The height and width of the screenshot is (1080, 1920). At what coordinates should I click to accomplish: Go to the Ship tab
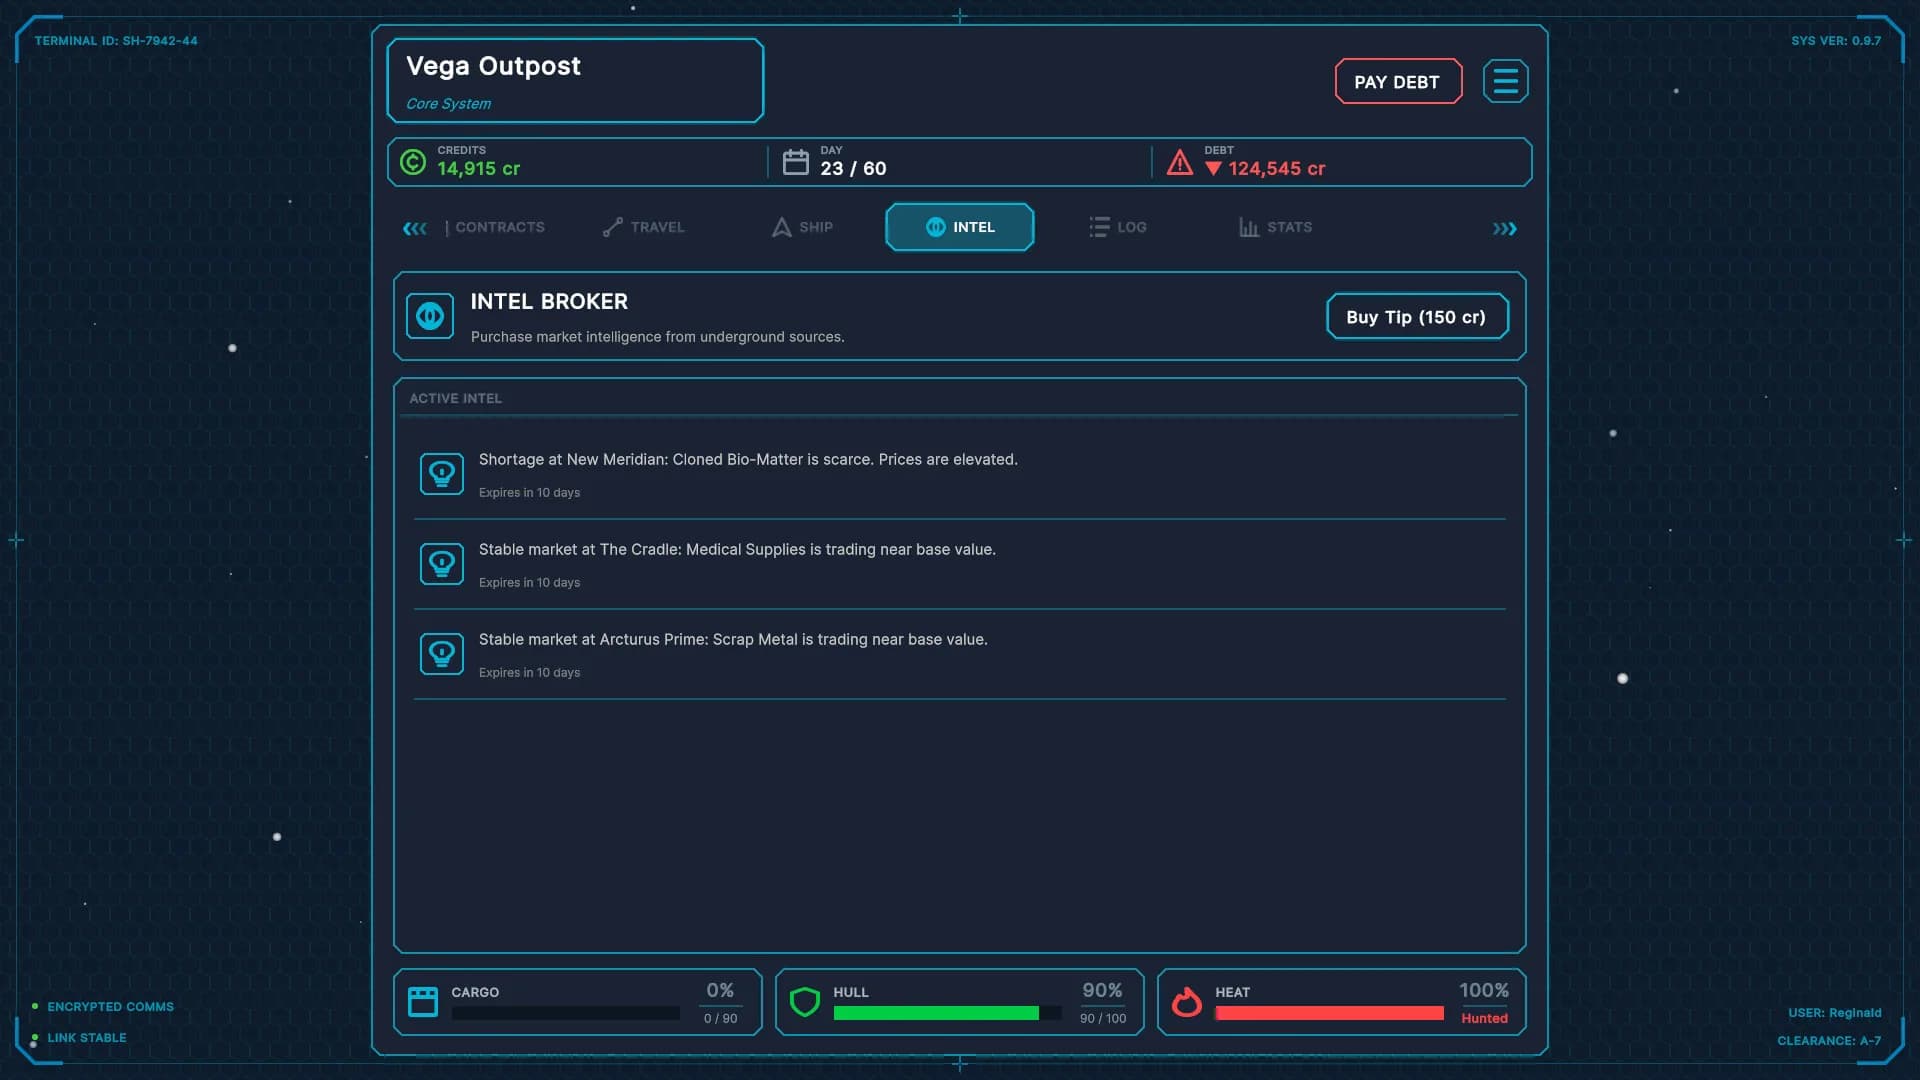[802, 227]
